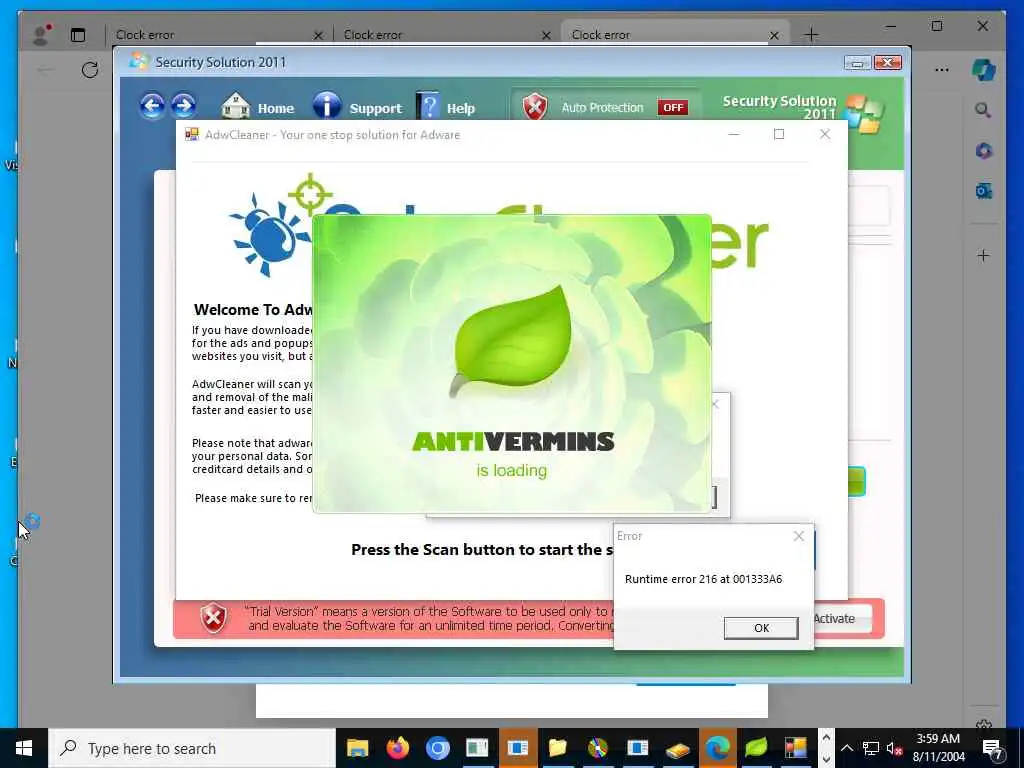1024x768 pixels.
Task: Click the red shield in trial banner
Action: click(x=214, y=618)
